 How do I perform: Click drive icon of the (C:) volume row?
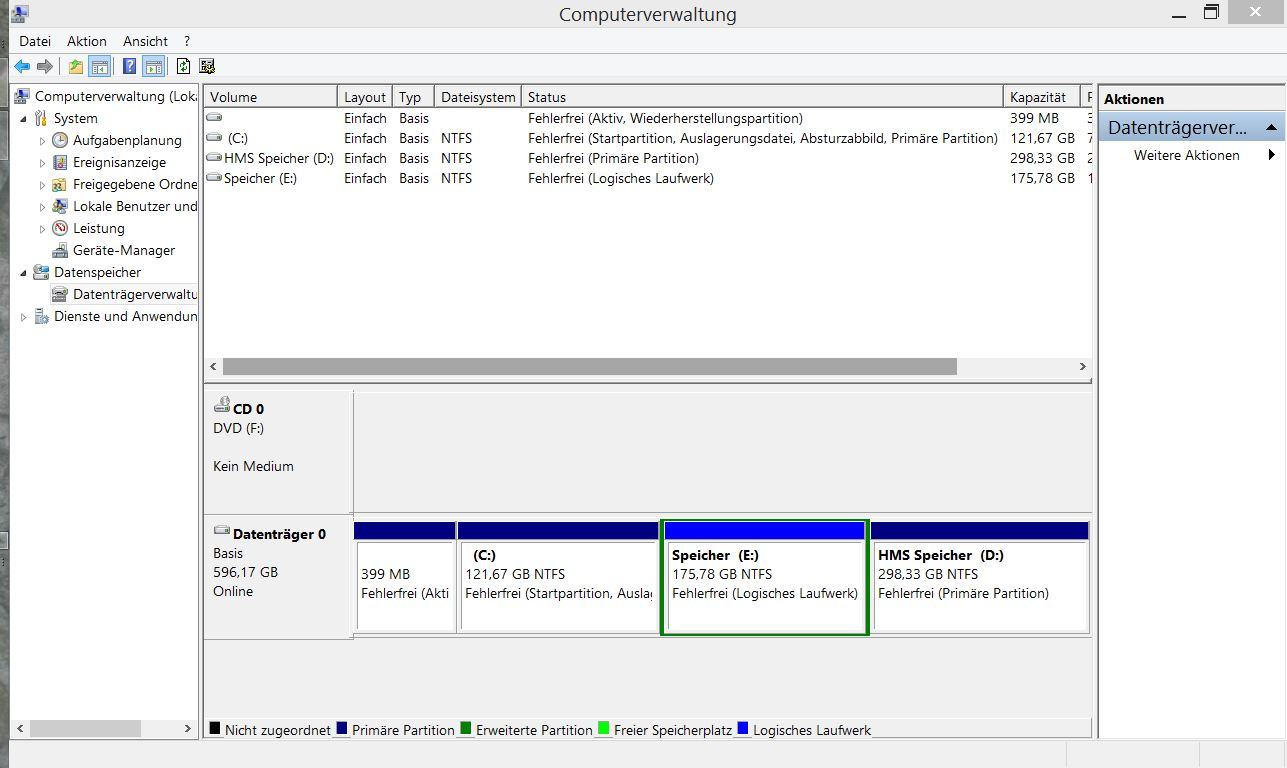[x=214, y=137]
